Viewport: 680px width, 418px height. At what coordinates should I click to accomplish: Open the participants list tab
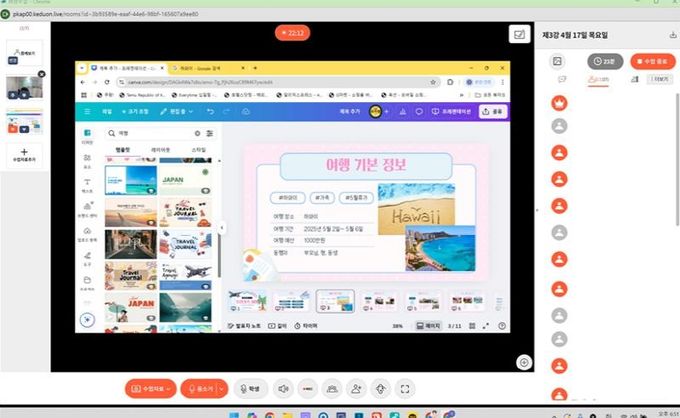[598, 79]
